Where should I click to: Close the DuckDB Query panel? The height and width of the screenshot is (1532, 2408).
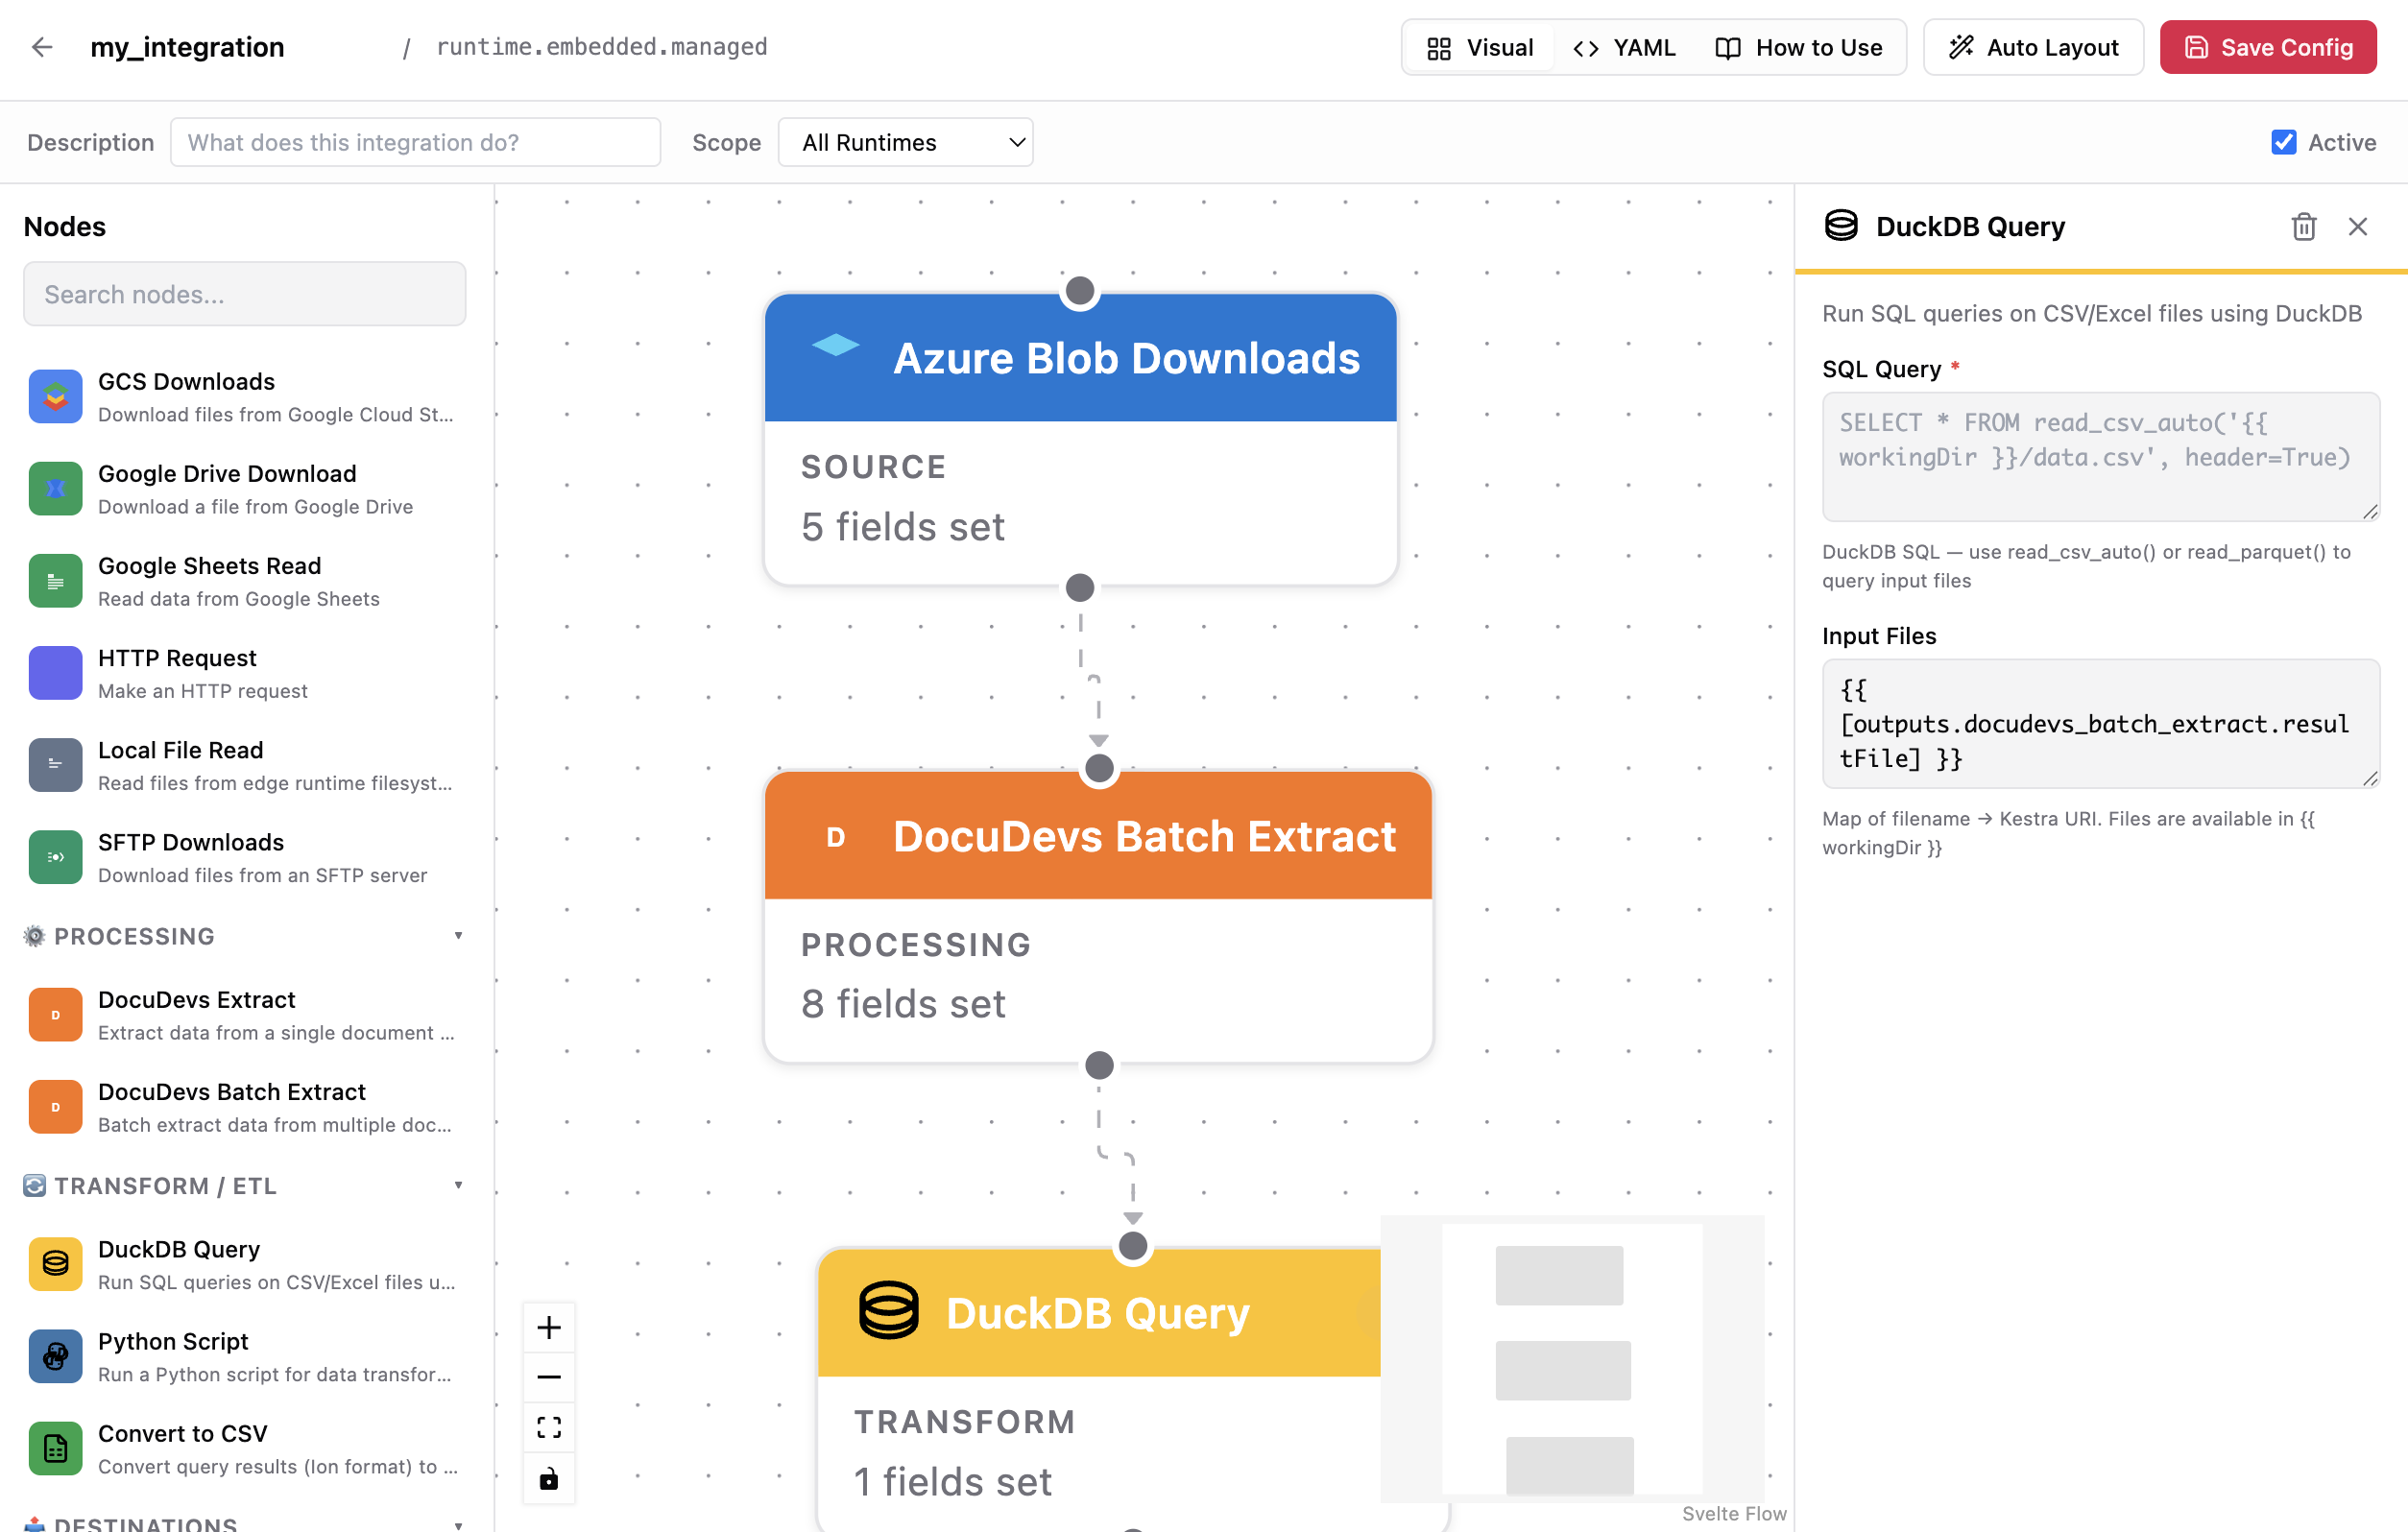[x=2358, y=227]
